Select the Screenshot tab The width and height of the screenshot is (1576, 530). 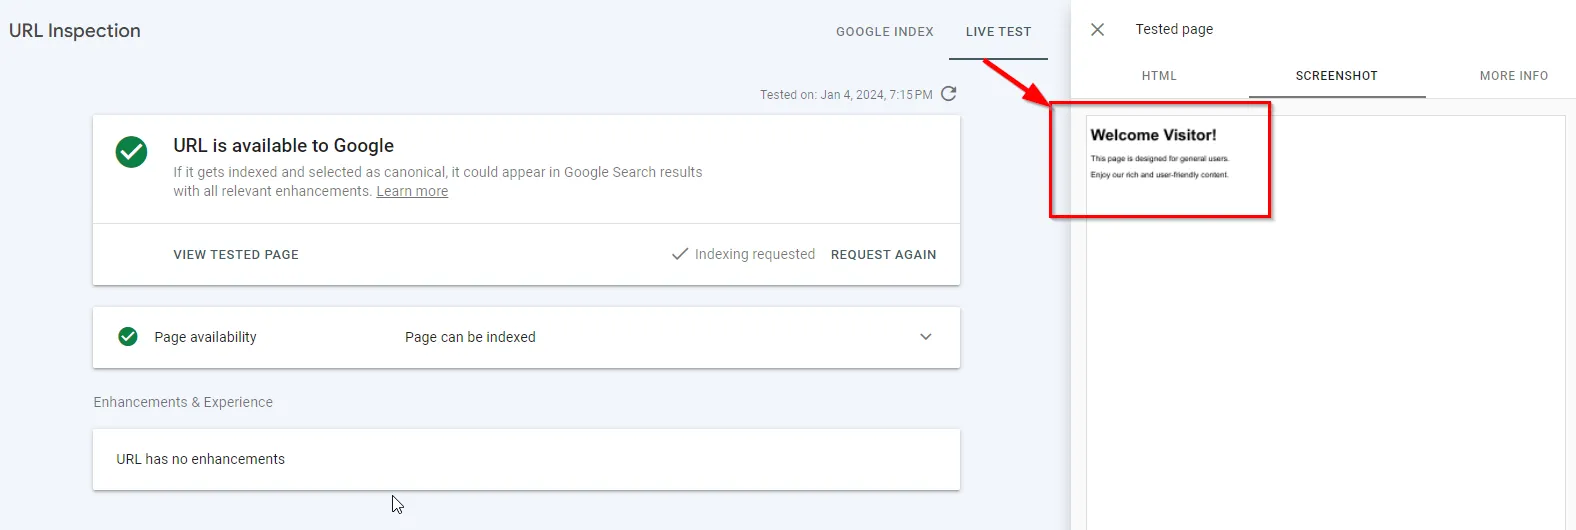[x=1337, y=76]
